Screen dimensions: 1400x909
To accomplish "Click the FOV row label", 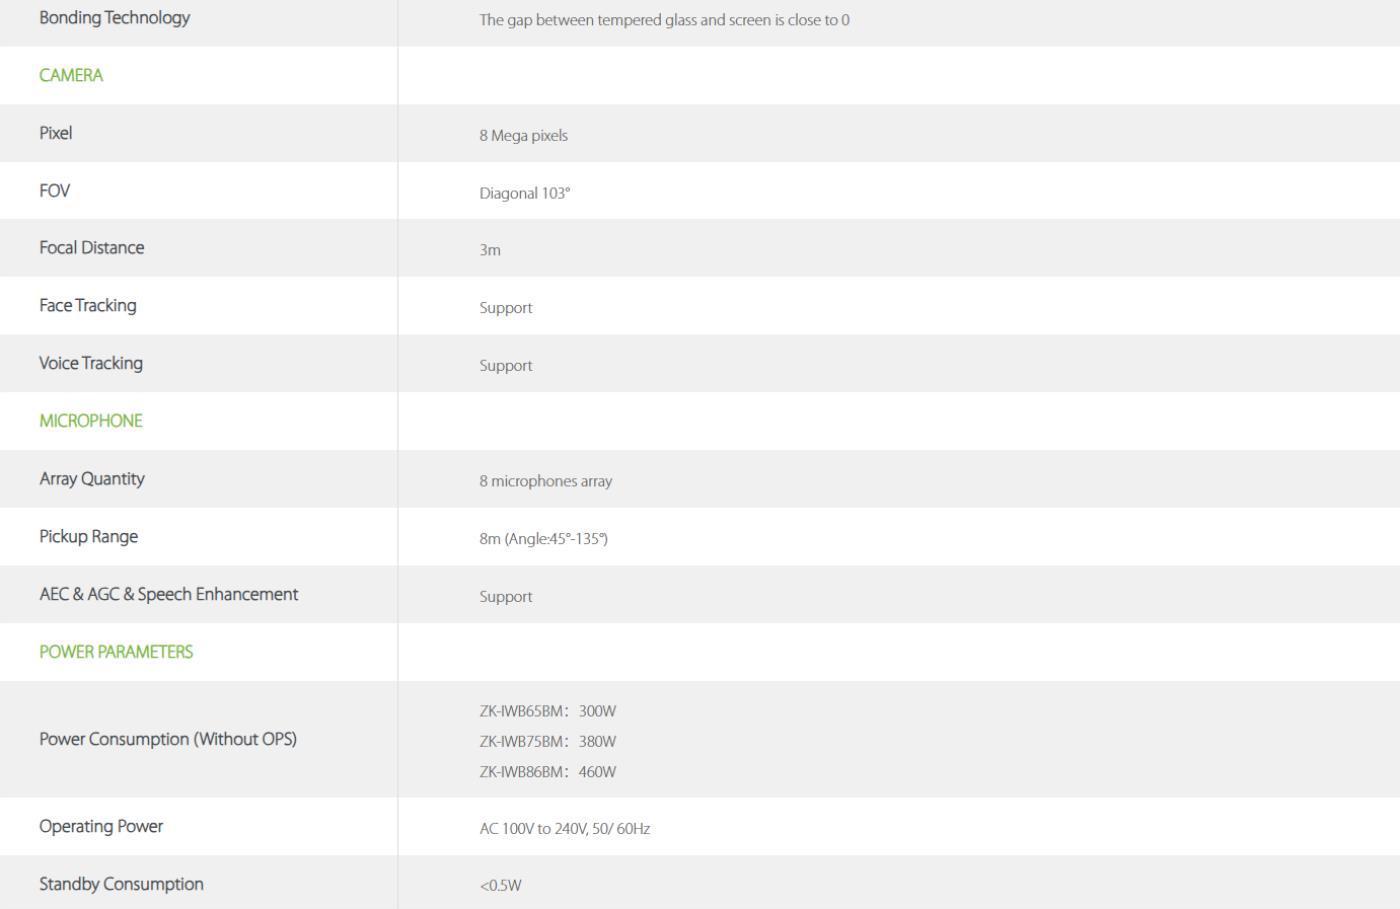I will coord(55,191).
